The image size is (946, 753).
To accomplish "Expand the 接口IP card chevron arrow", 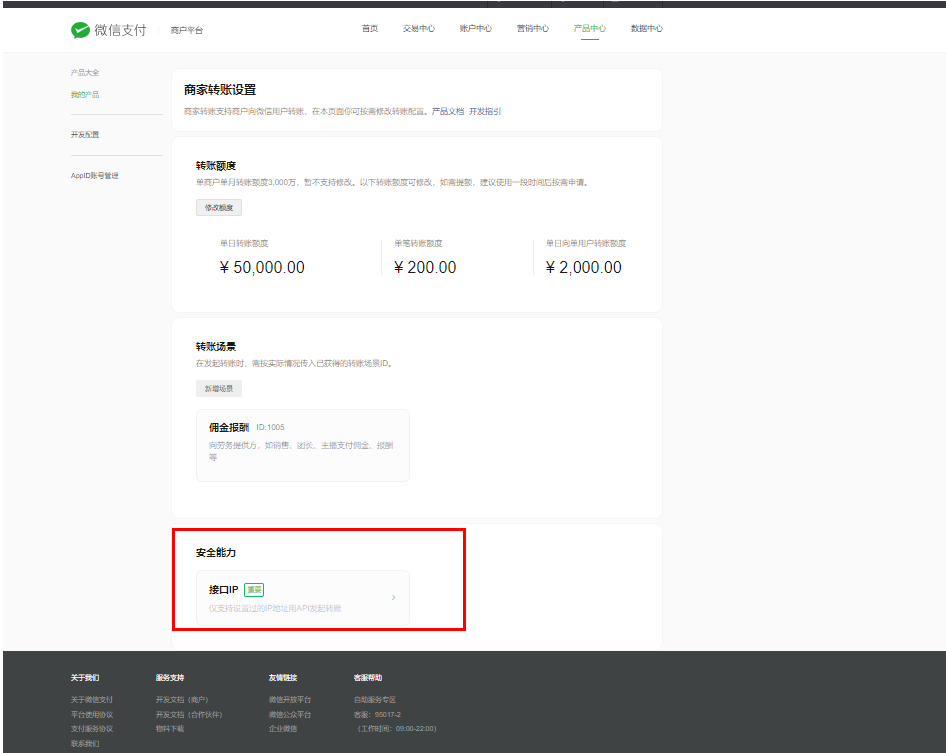I will [x=393, y=598].
